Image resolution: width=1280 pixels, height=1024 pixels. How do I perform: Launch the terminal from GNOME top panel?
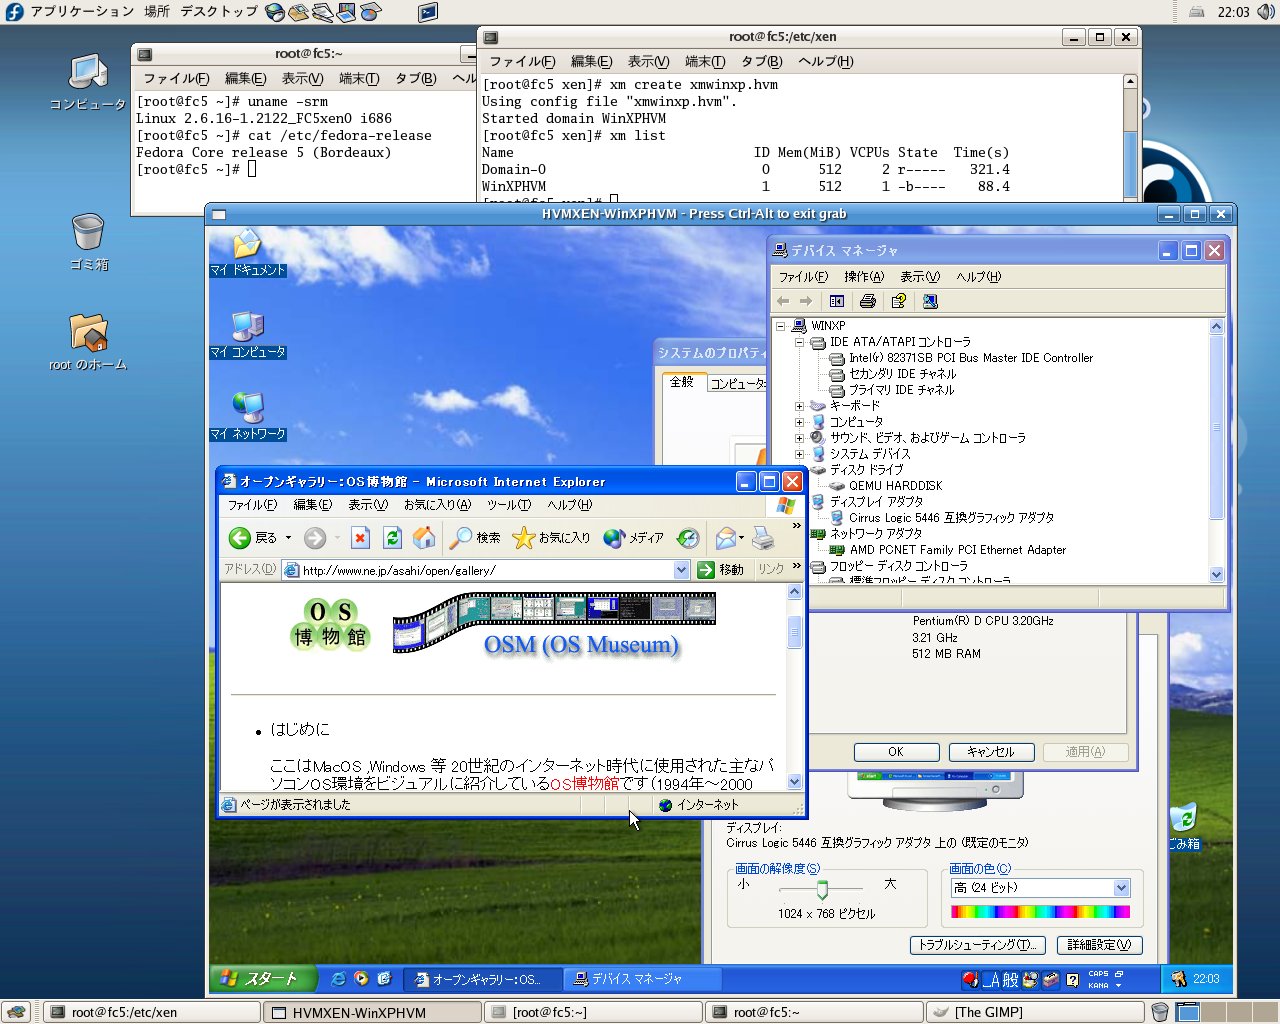[427, 12]
